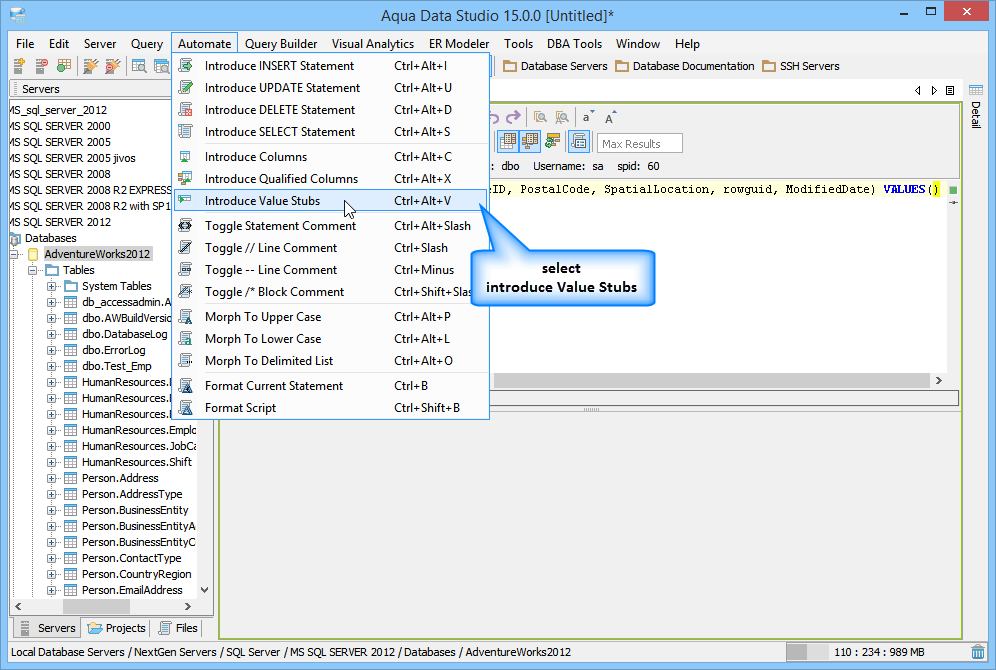Click the decrease font size icon
The height and width of the screenshot is (670, 996).
pyautogui.click(x=588, y=117)
